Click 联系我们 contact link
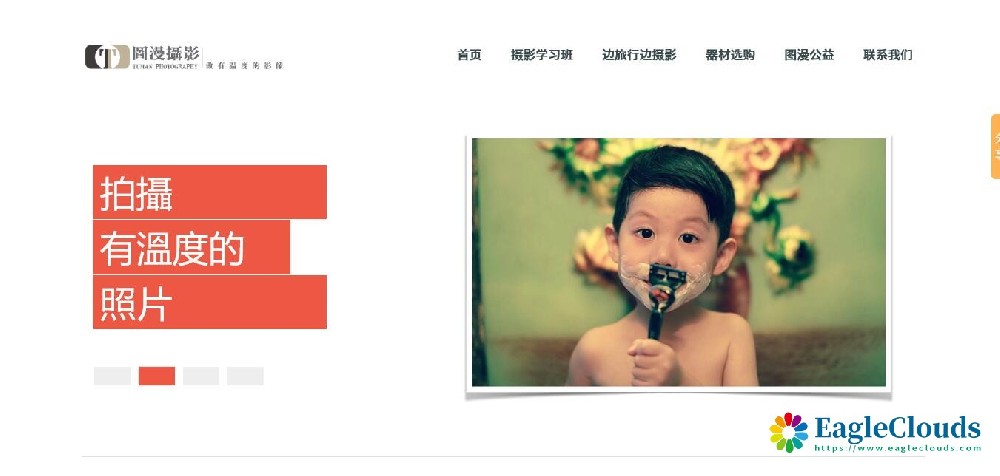 click(888, 55)
